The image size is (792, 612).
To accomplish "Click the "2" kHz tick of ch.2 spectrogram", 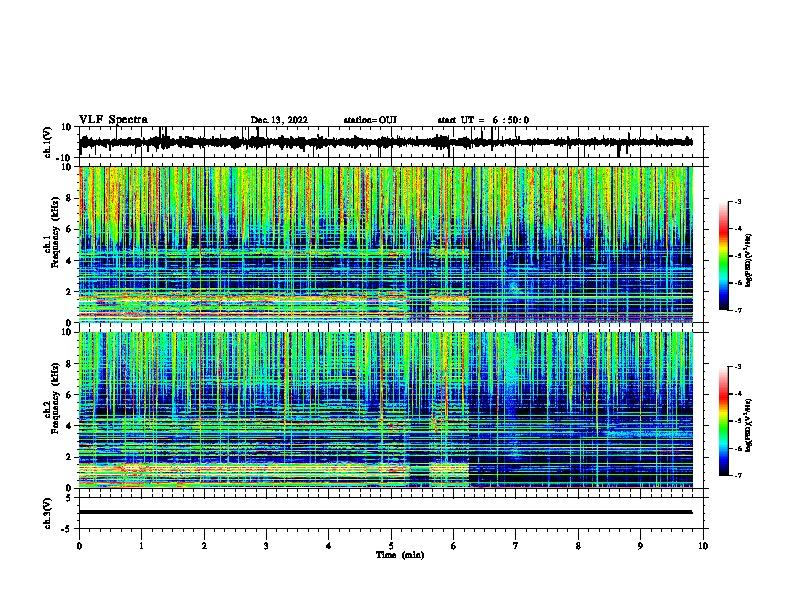I will point(69,457).
